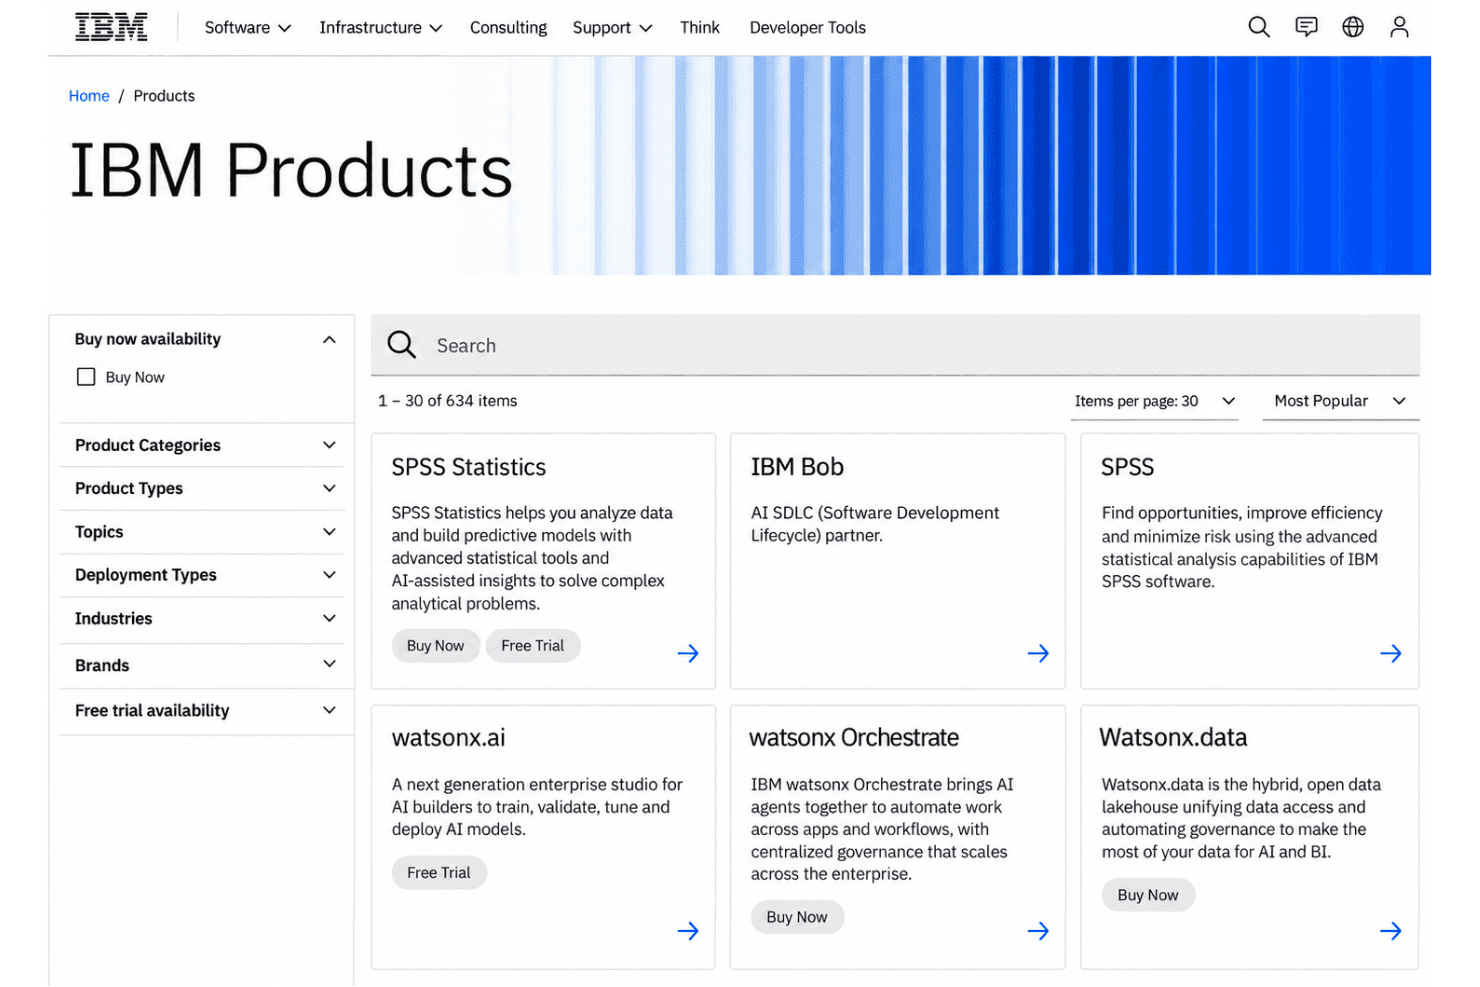Click the SPSS Statistics card arrow
Image resolution: width=1480 pixels, height=987 pixels.
(x=688, y=653)
